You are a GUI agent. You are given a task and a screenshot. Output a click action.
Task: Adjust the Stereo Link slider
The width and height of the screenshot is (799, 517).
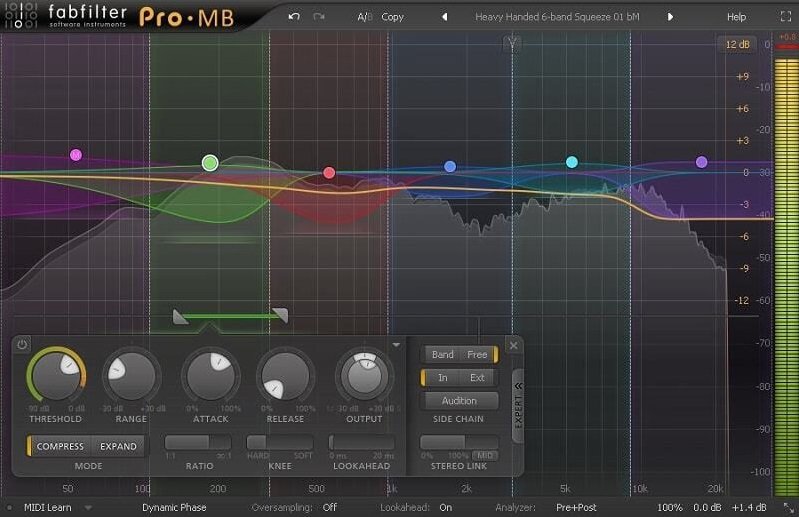tap(459, 442)
